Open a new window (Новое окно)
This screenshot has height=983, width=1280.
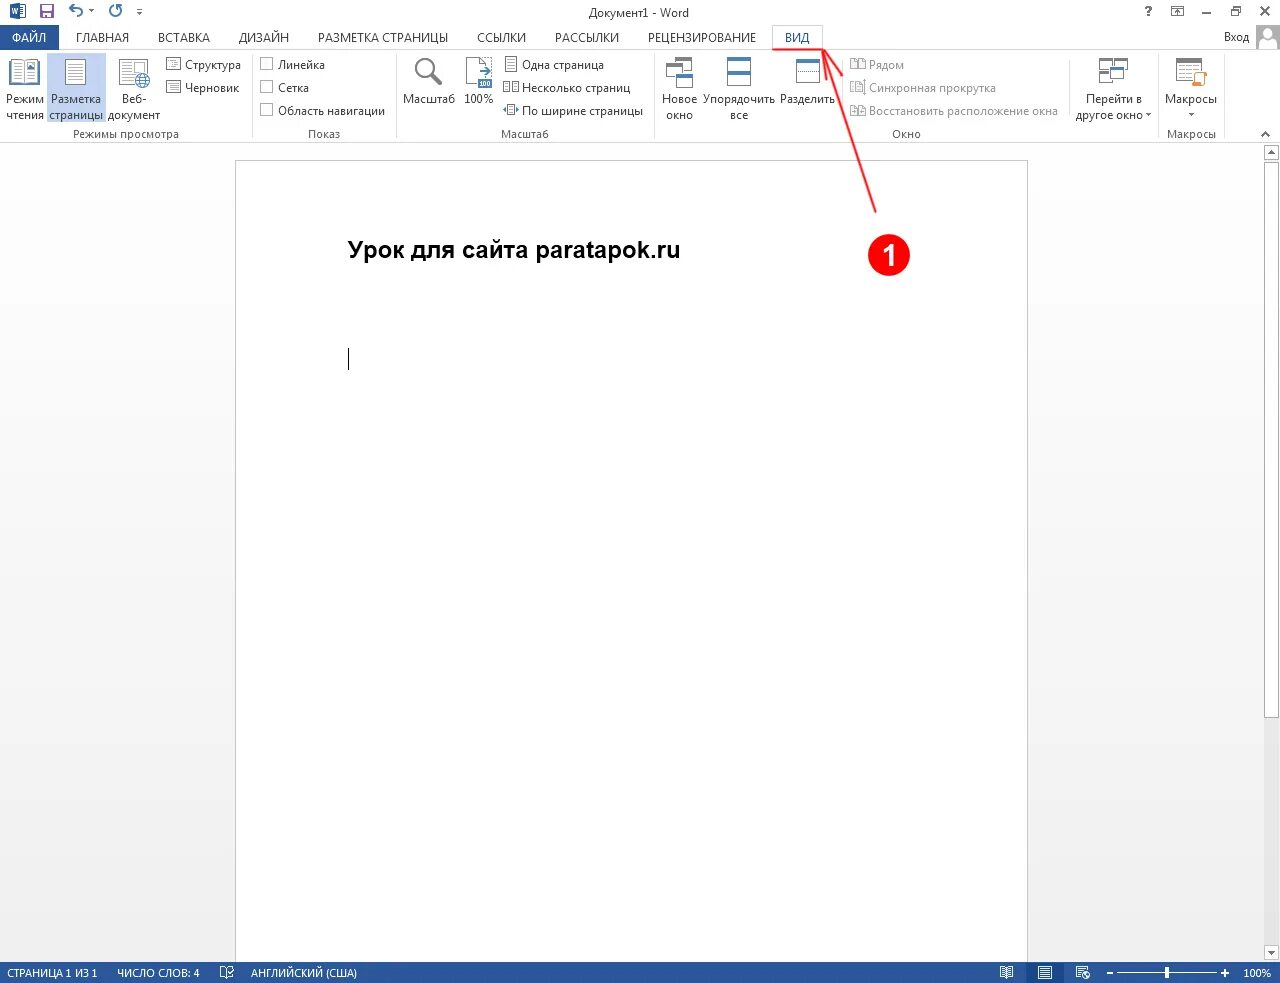coord(679,89)
